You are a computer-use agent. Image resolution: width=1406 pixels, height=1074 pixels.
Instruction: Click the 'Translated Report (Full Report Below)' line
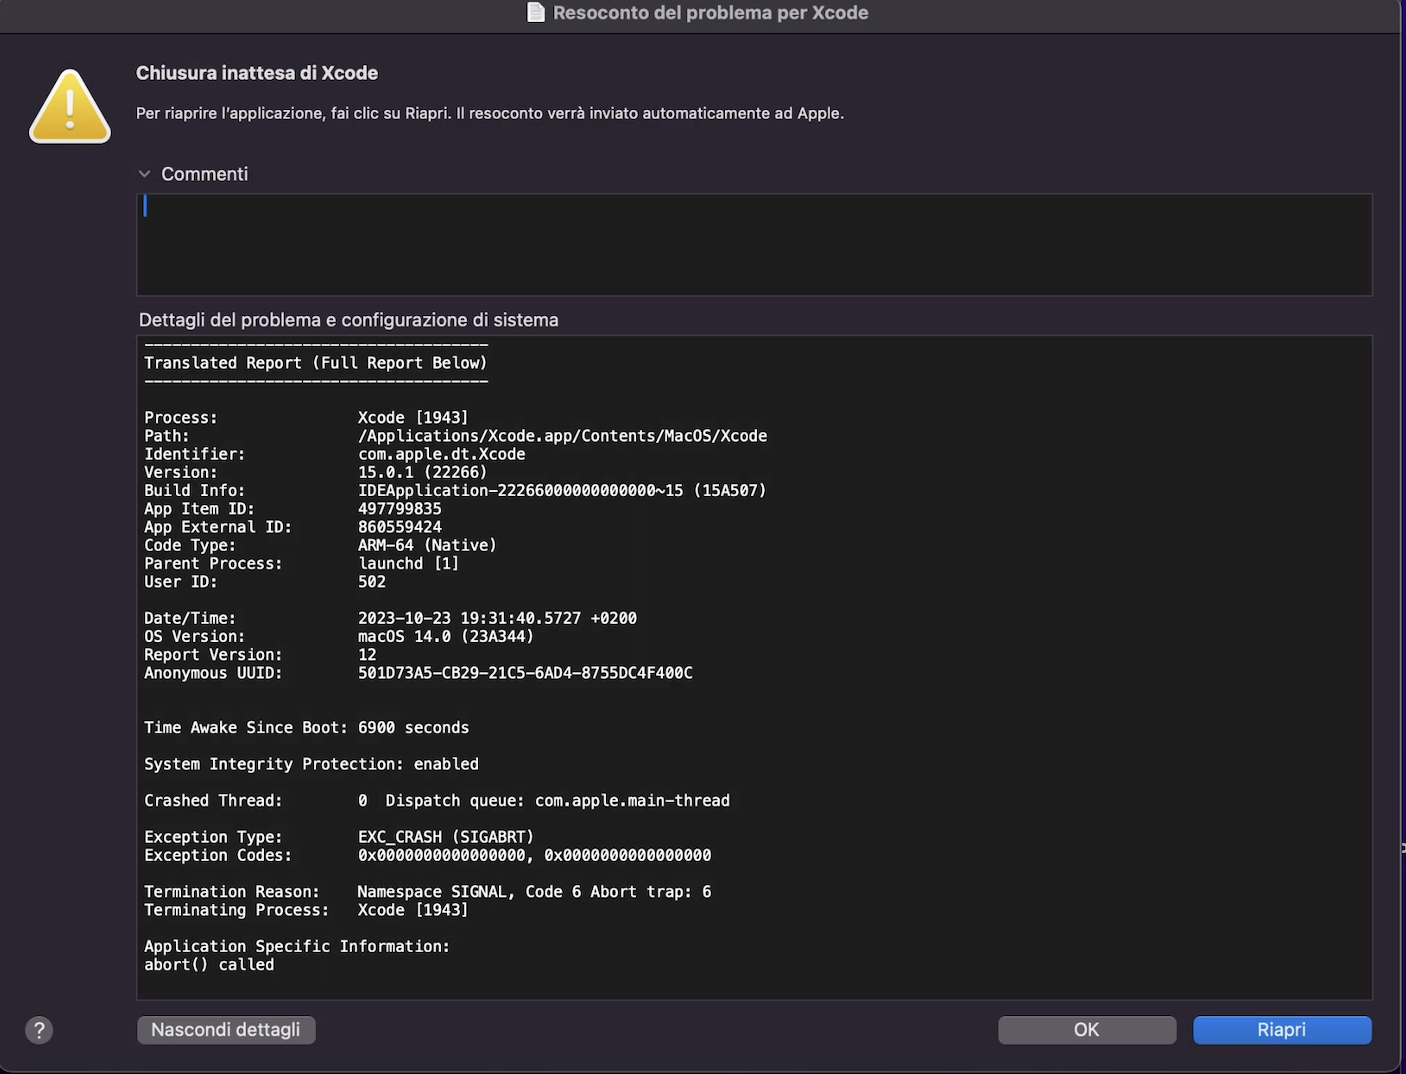coord(316,363)
